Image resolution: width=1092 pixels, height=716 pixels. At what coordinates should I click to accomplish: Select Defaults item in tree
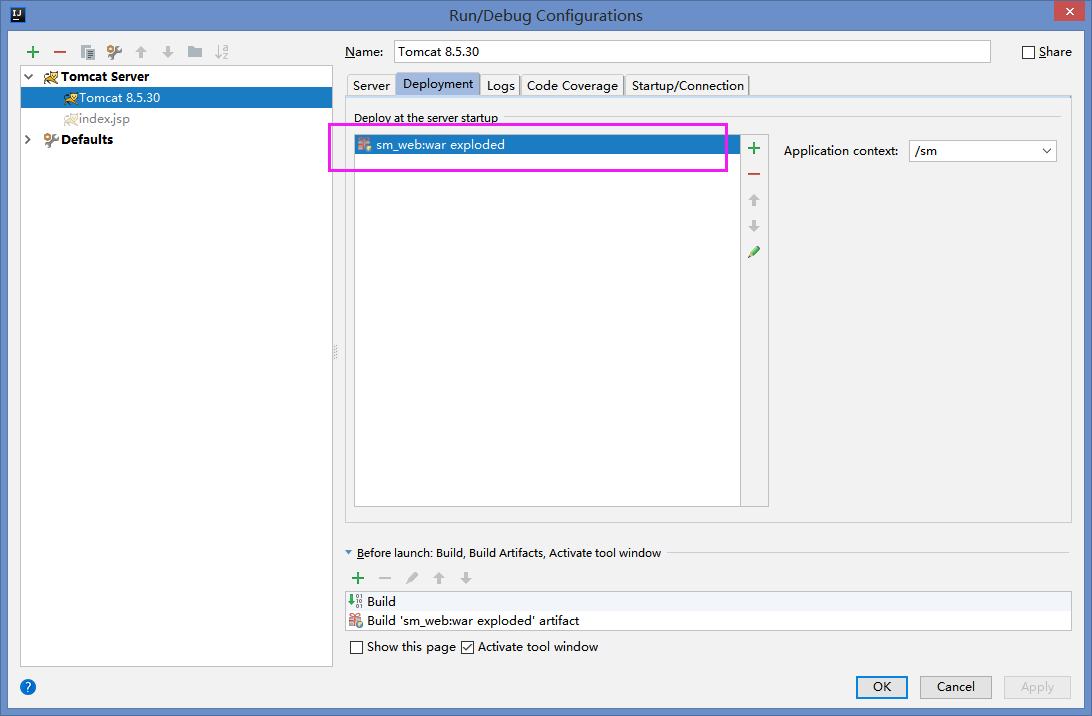click(x=87, y=139)
